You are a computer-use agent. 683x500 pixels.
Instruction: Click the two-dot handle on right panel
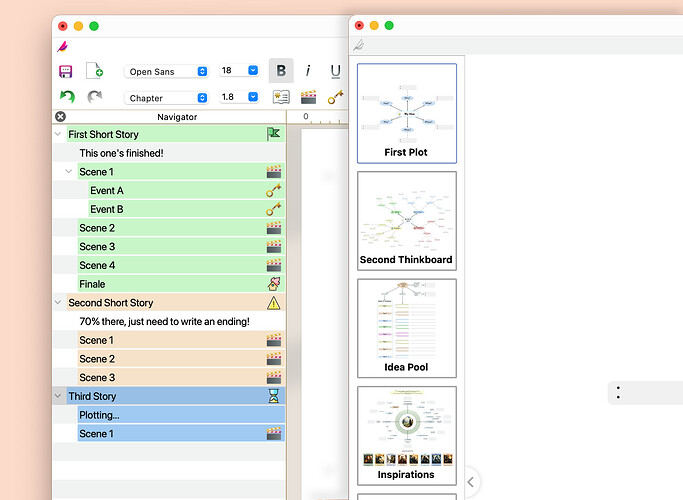[x=618, y=392]
